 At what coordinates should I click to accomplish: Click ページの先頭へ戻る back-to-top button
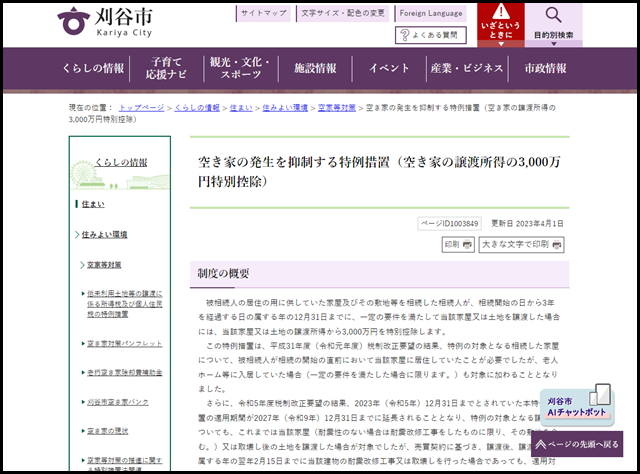[581, 443]
